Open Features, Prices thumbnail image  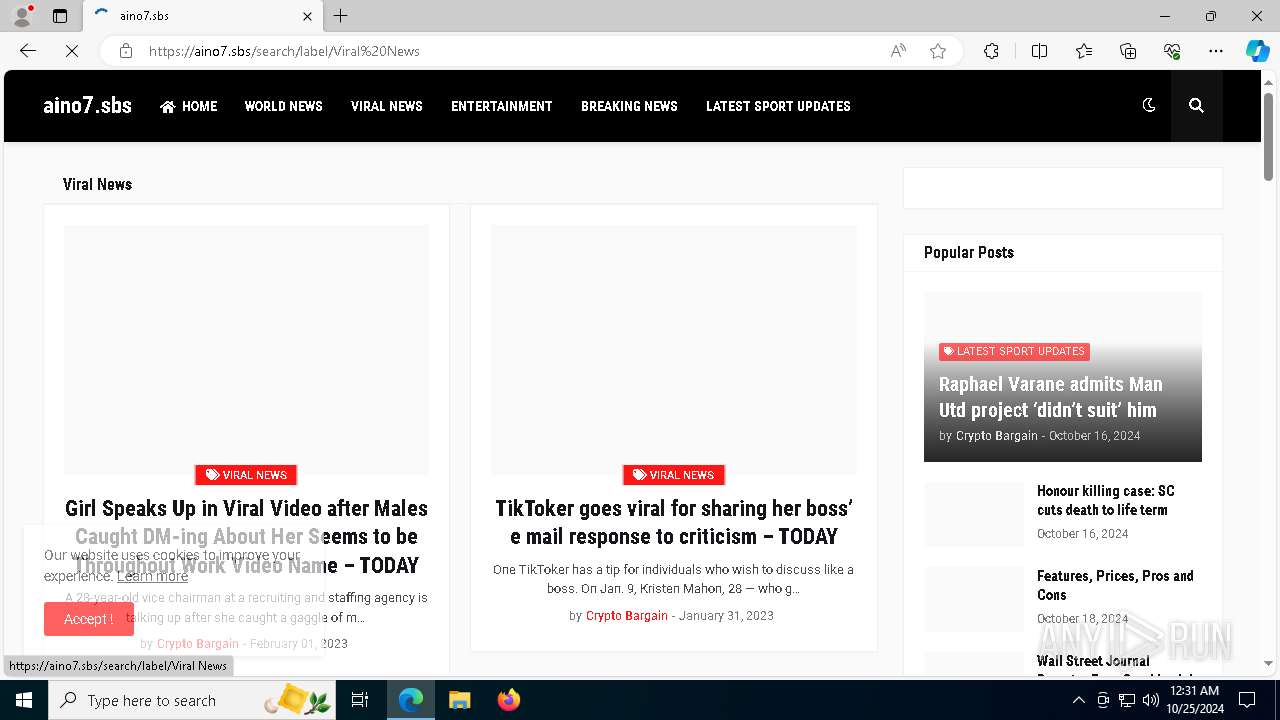[x=974, y=599]
